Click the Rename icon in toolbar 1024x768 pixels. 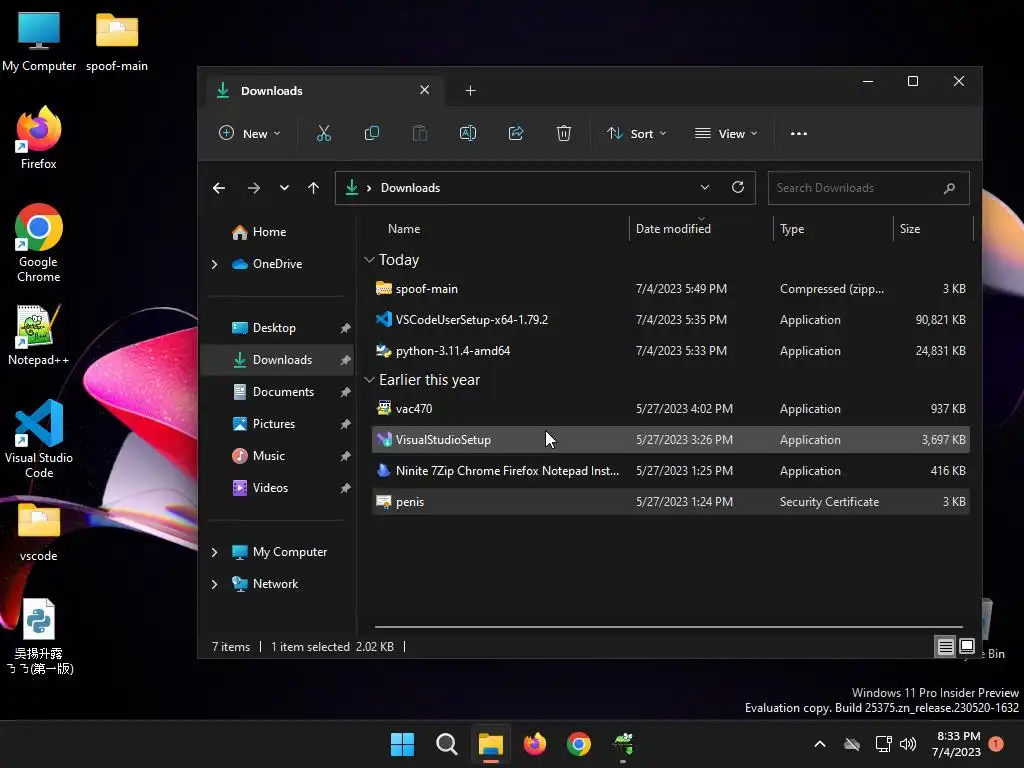[468, 133]
